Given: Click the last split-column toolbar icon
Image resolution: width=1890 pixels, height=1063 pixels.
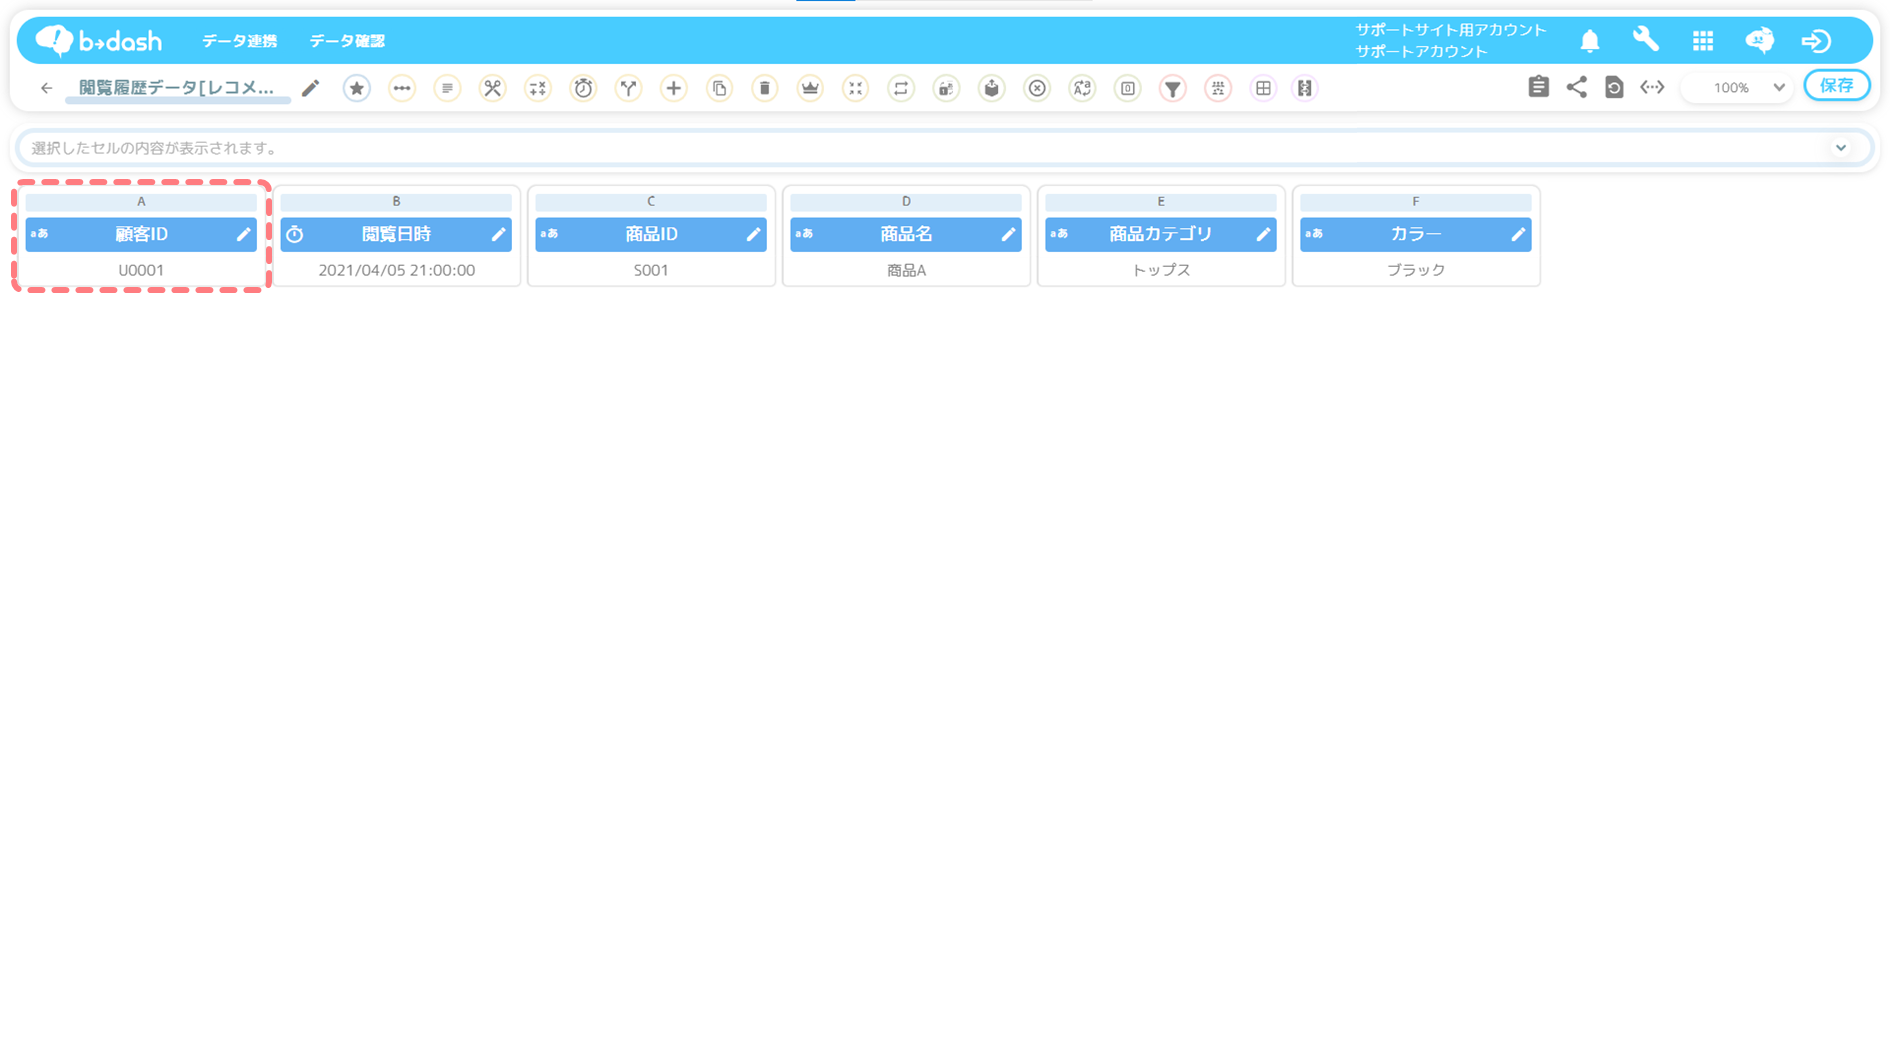Looking at the screenshot, I should tap(1305, 88).
